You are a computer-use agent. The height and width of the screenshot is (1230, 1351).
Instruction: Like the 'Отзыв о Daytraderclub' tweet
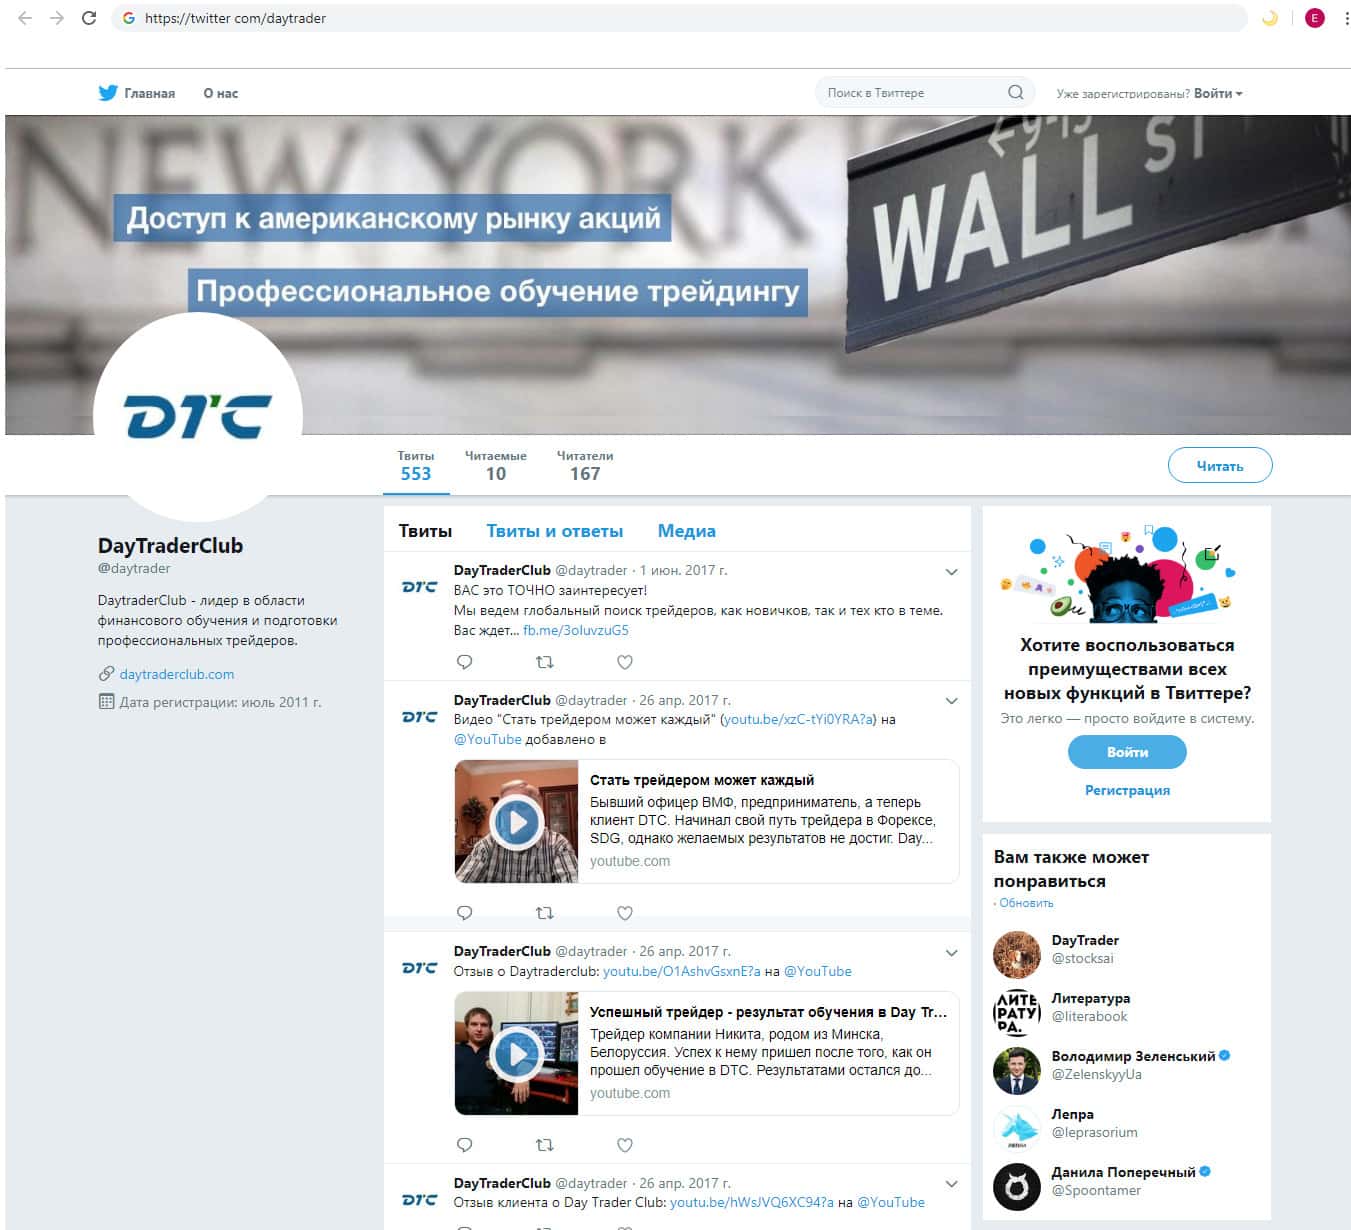[625, 1145]
